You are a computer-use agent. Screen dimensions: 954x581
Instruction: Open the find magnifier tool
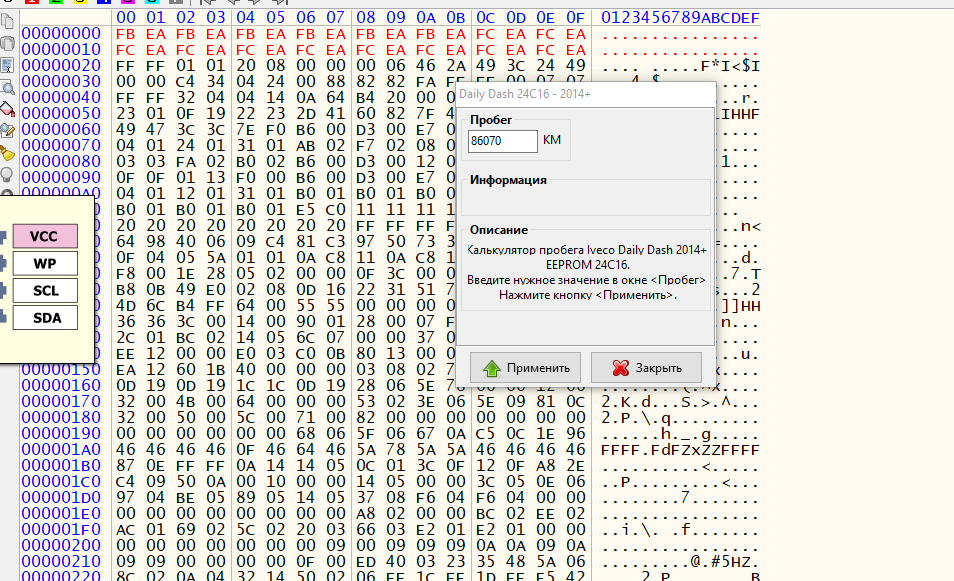(x=7, y=88)
